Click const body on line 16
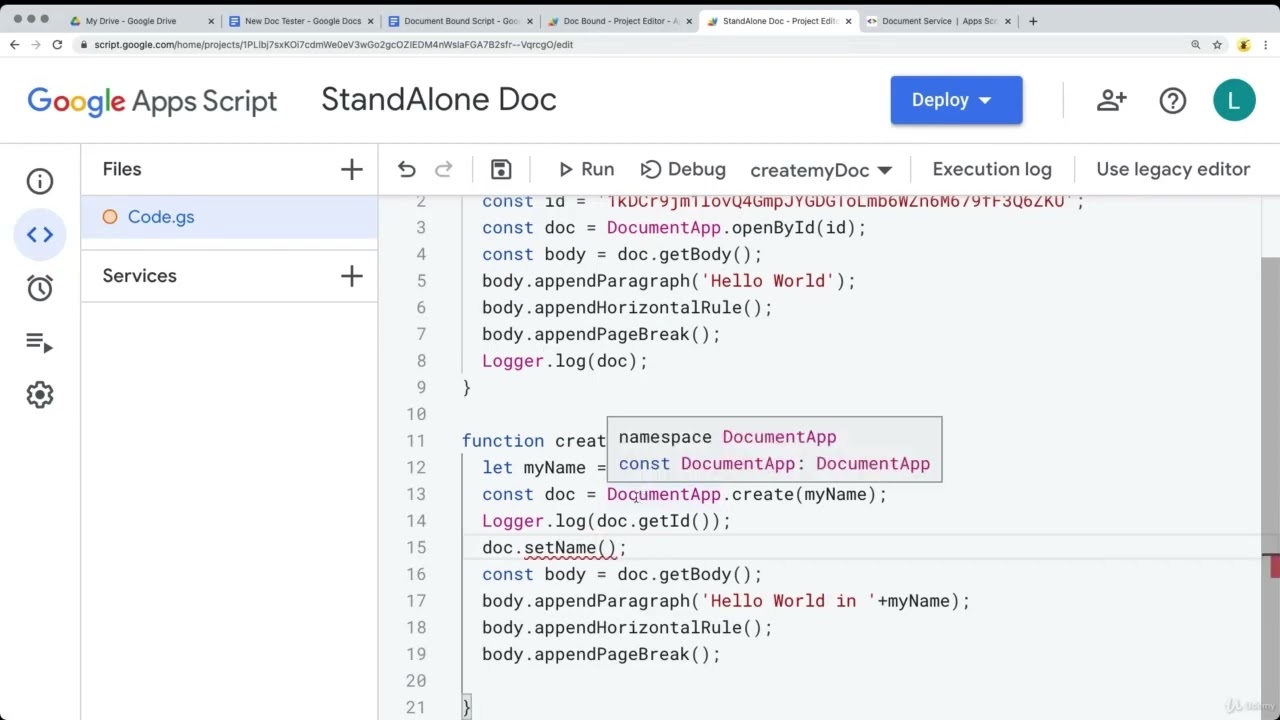The height and width of the screenshot is (720, 1280). click(534, 574)
